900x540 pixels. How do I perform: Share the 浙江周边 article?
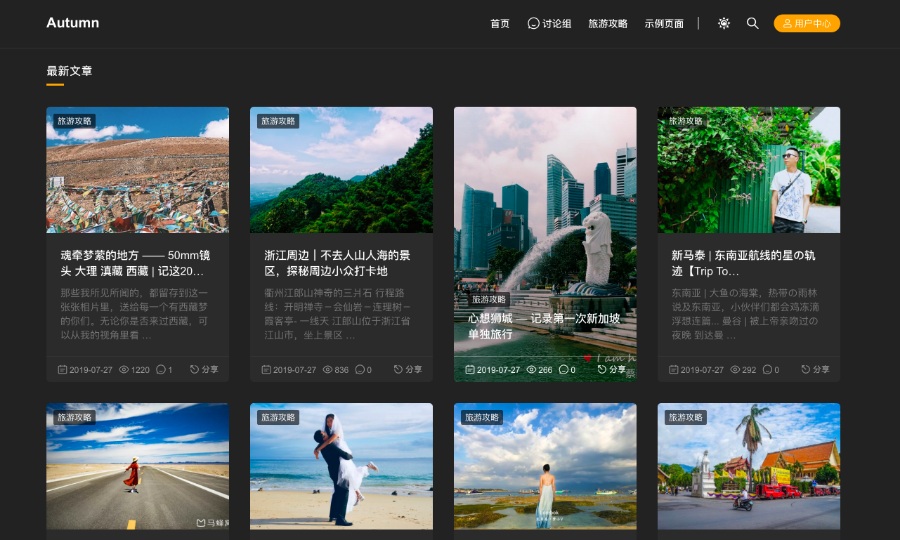coord(408,369)
